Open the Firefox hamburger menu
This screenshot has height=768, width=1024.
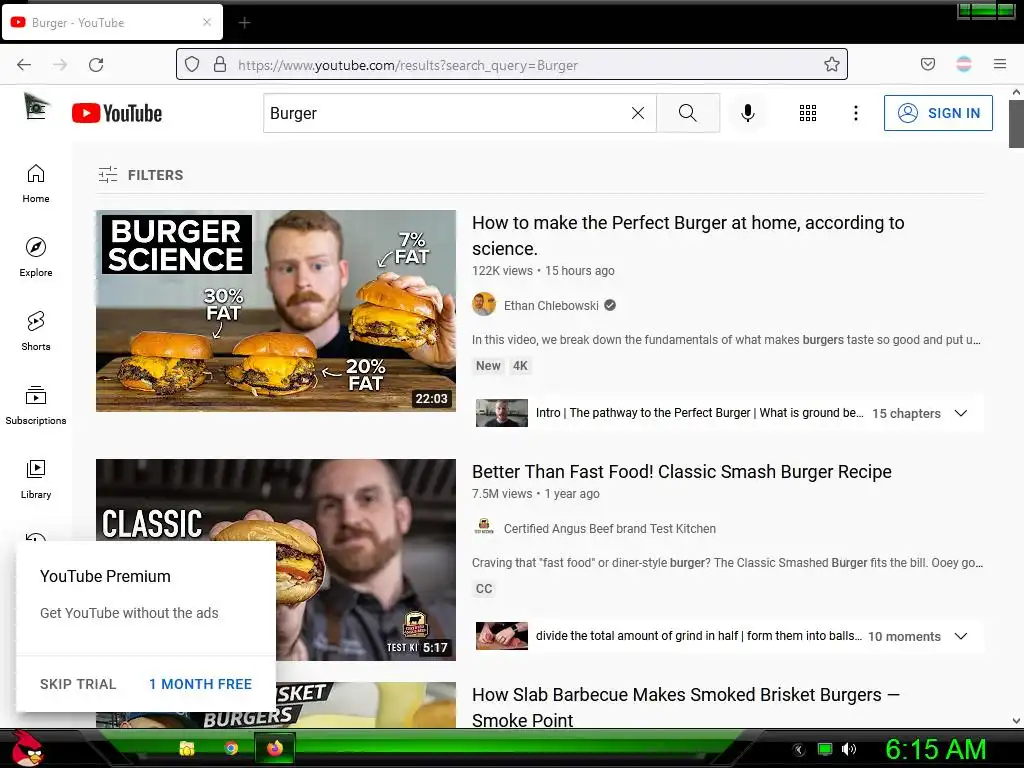[1000, 64]
